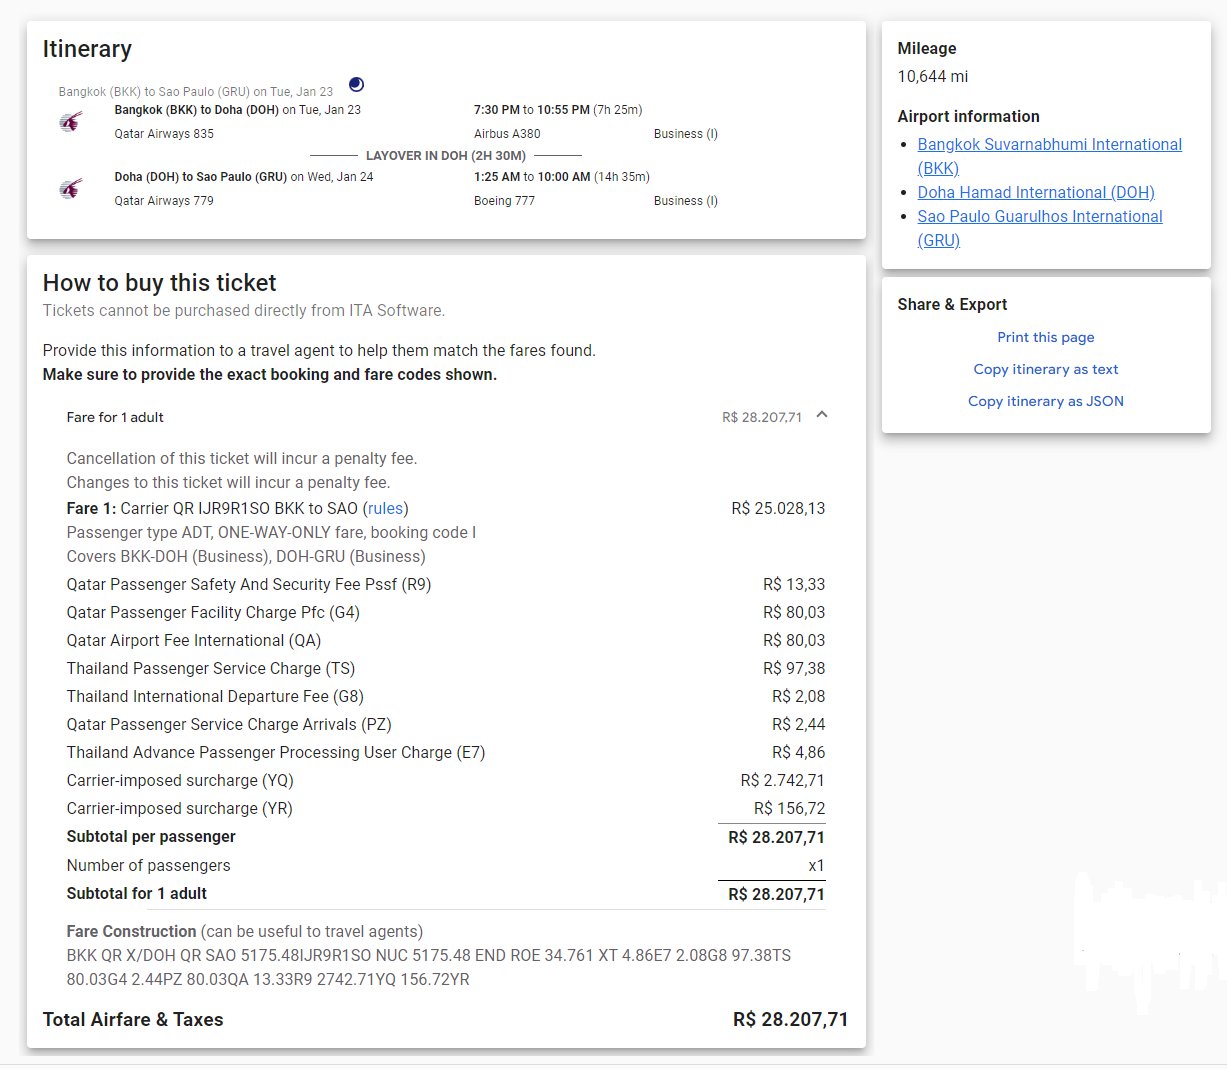1227x1069 pixels.
Task: Click the 'Subtotal per passenger' label
Action: [x=151, y=836]
